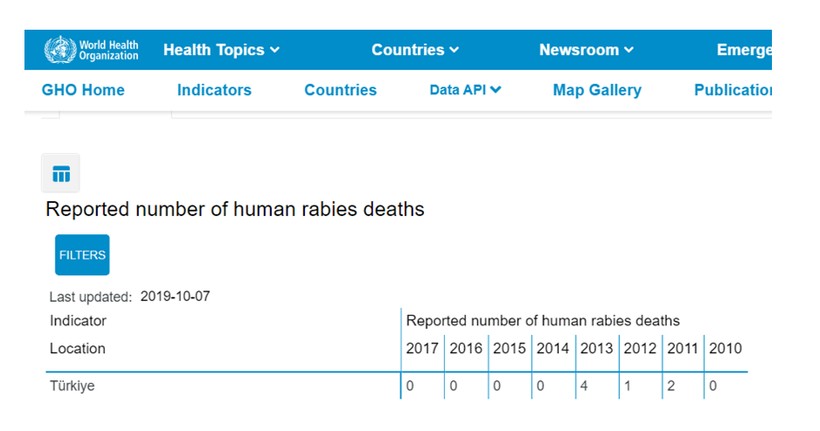
Task: Open the table view icon
Action: pos(61,173)
